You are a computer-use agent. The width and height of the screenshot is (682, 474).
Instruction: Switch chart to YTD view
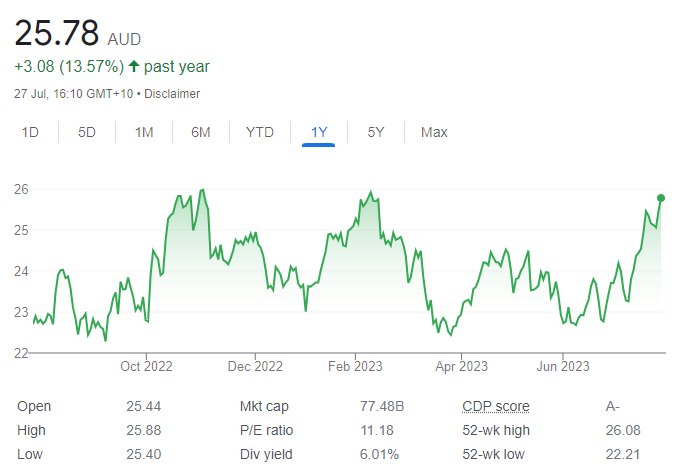tap(260, 132)
